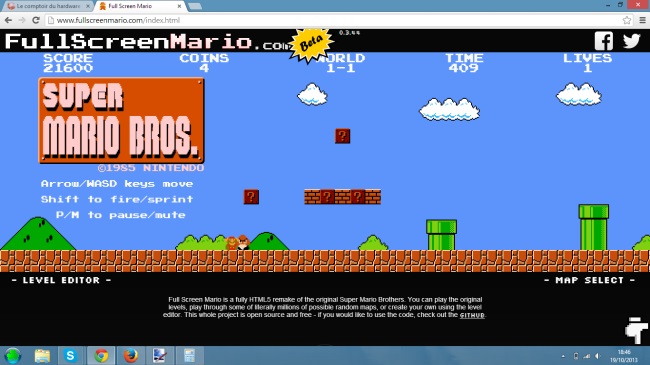The image size is (650, 365).
Task: Click the TIME 409 counter
Action: point(464,63)
